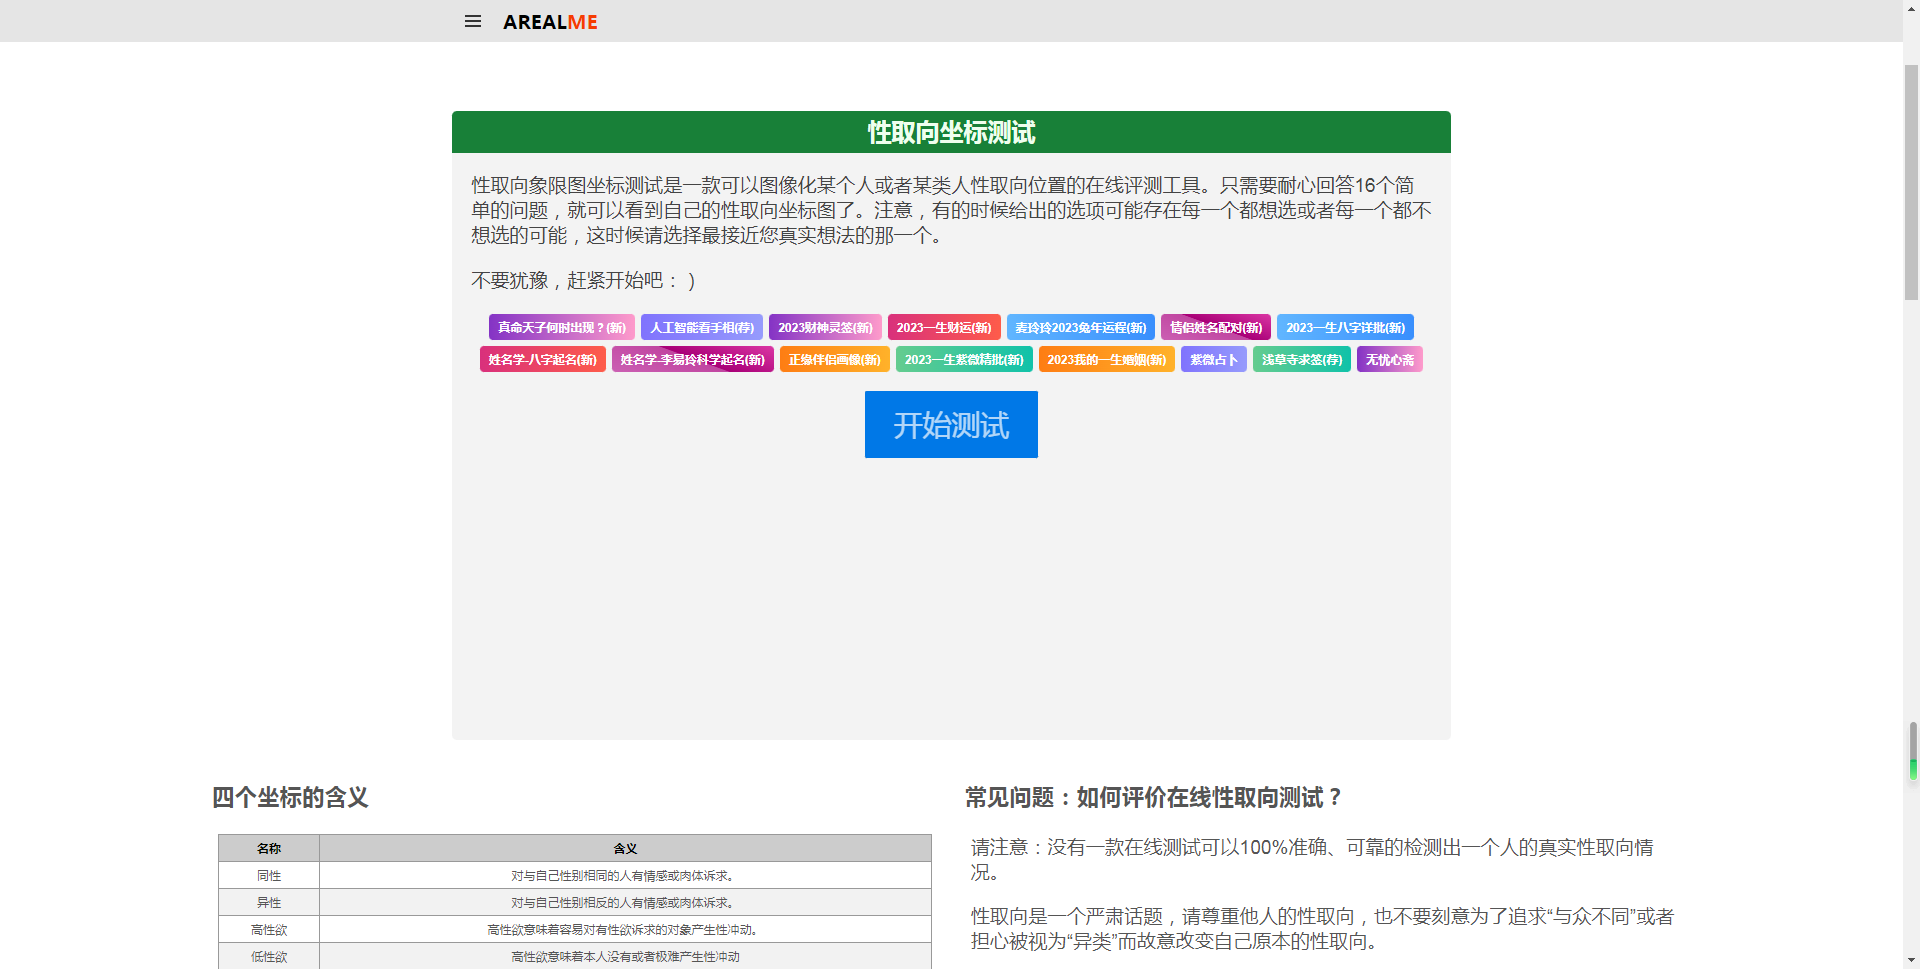Click the 2023一生紫微精批 tag

pyautogui.click(x=964, y=360)
